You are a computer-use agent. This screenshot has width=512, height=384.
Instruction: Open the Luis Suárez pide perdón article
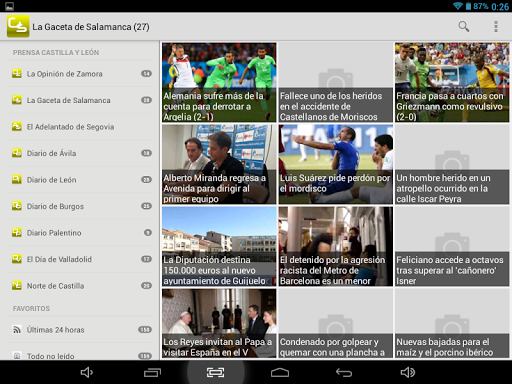[x=336, y=164]
